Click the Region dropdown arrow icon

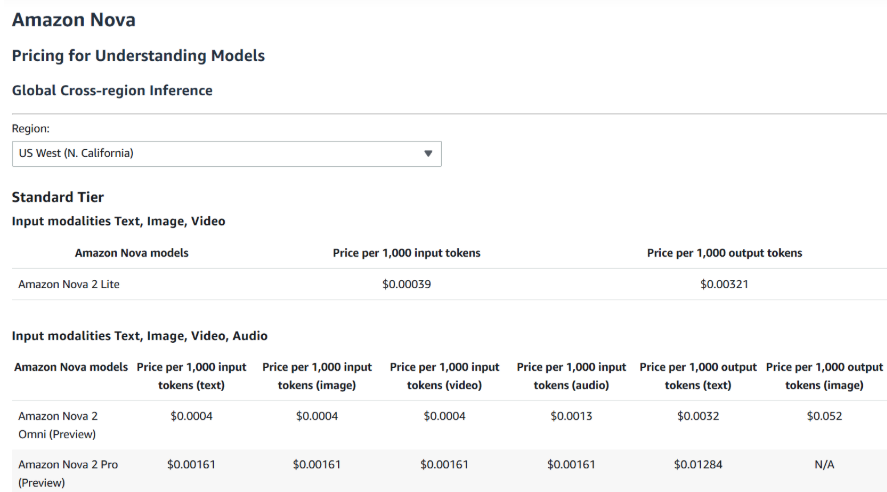[x=428, y=153]
